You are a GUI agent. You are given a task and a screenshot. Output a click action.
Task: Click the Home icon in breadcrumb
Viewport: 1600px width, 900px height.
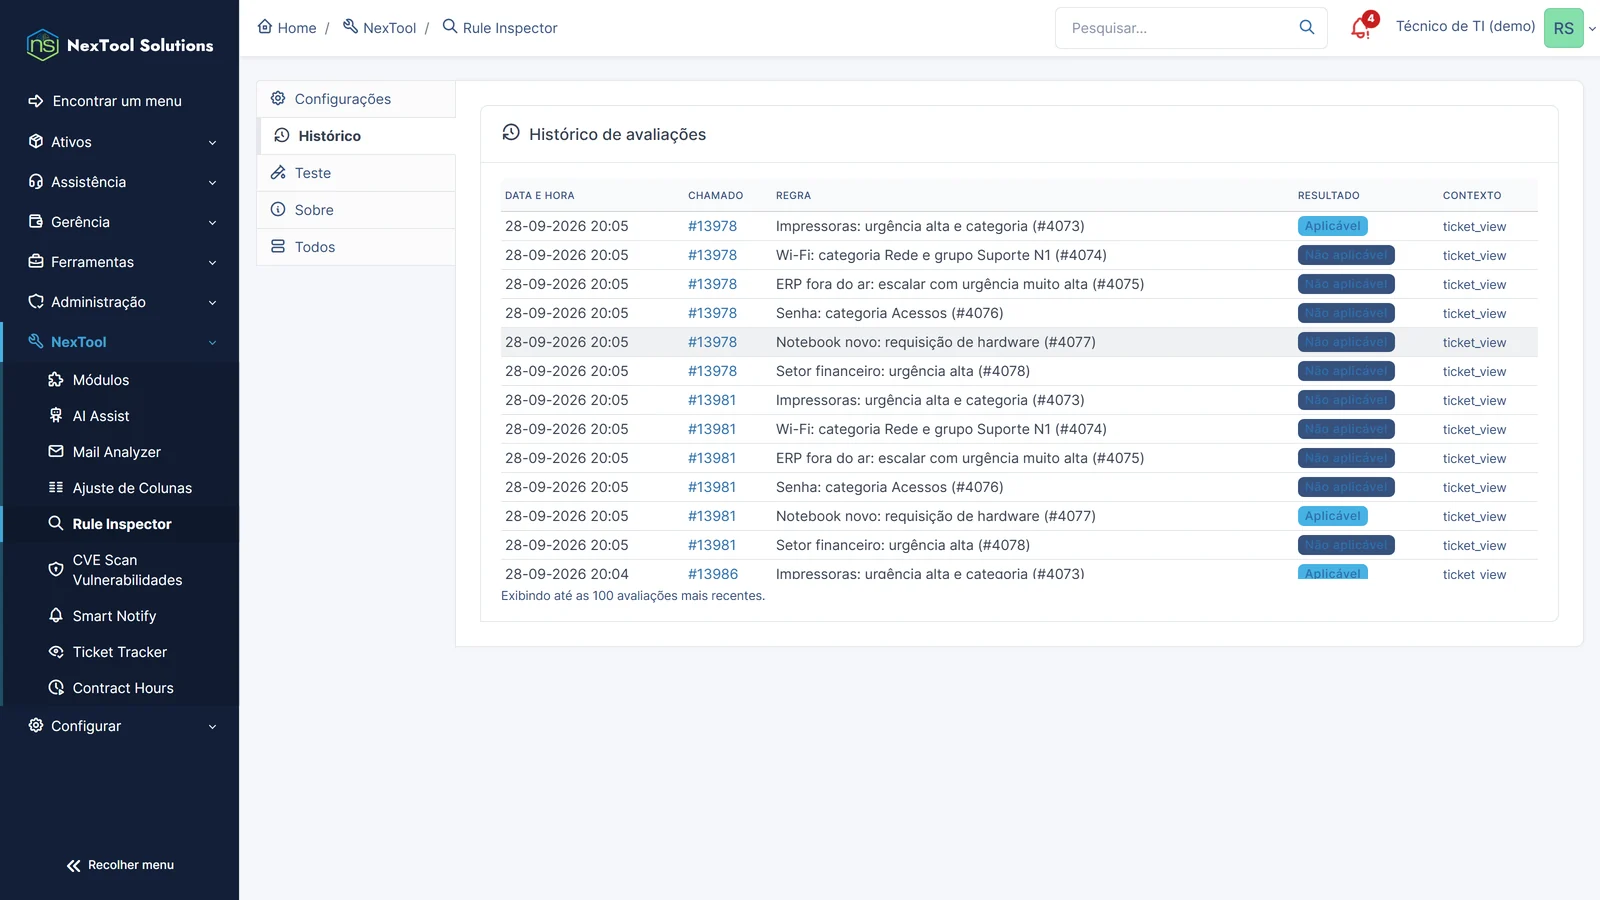pyautogui.click(x=265, y=27)
